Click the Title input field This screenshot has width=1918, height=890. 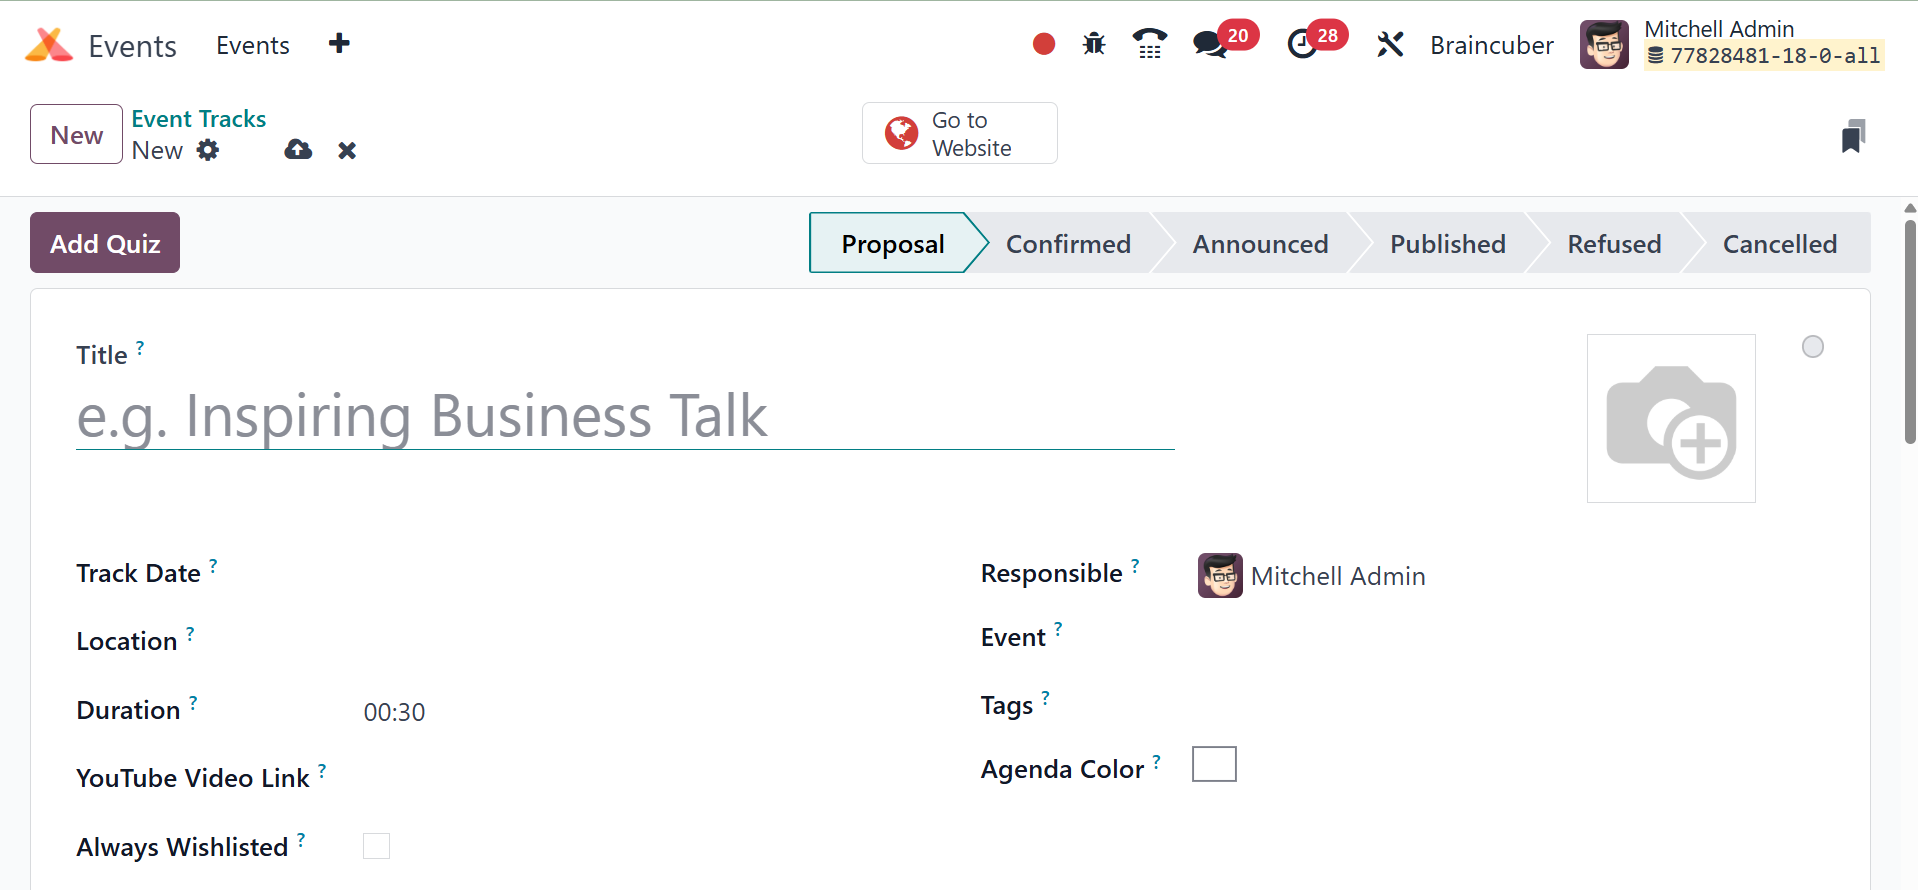(x=625, y=417)
